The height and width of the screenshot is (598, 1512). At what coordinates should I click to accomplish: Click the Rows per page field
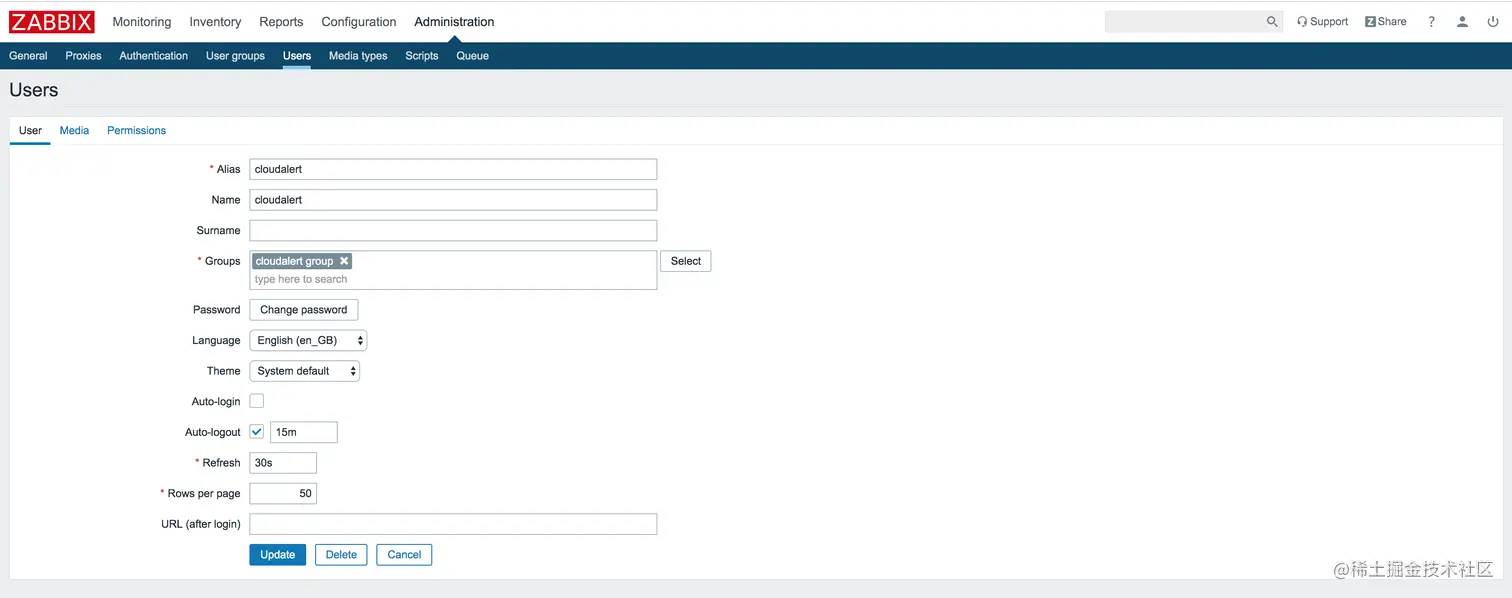283,493
